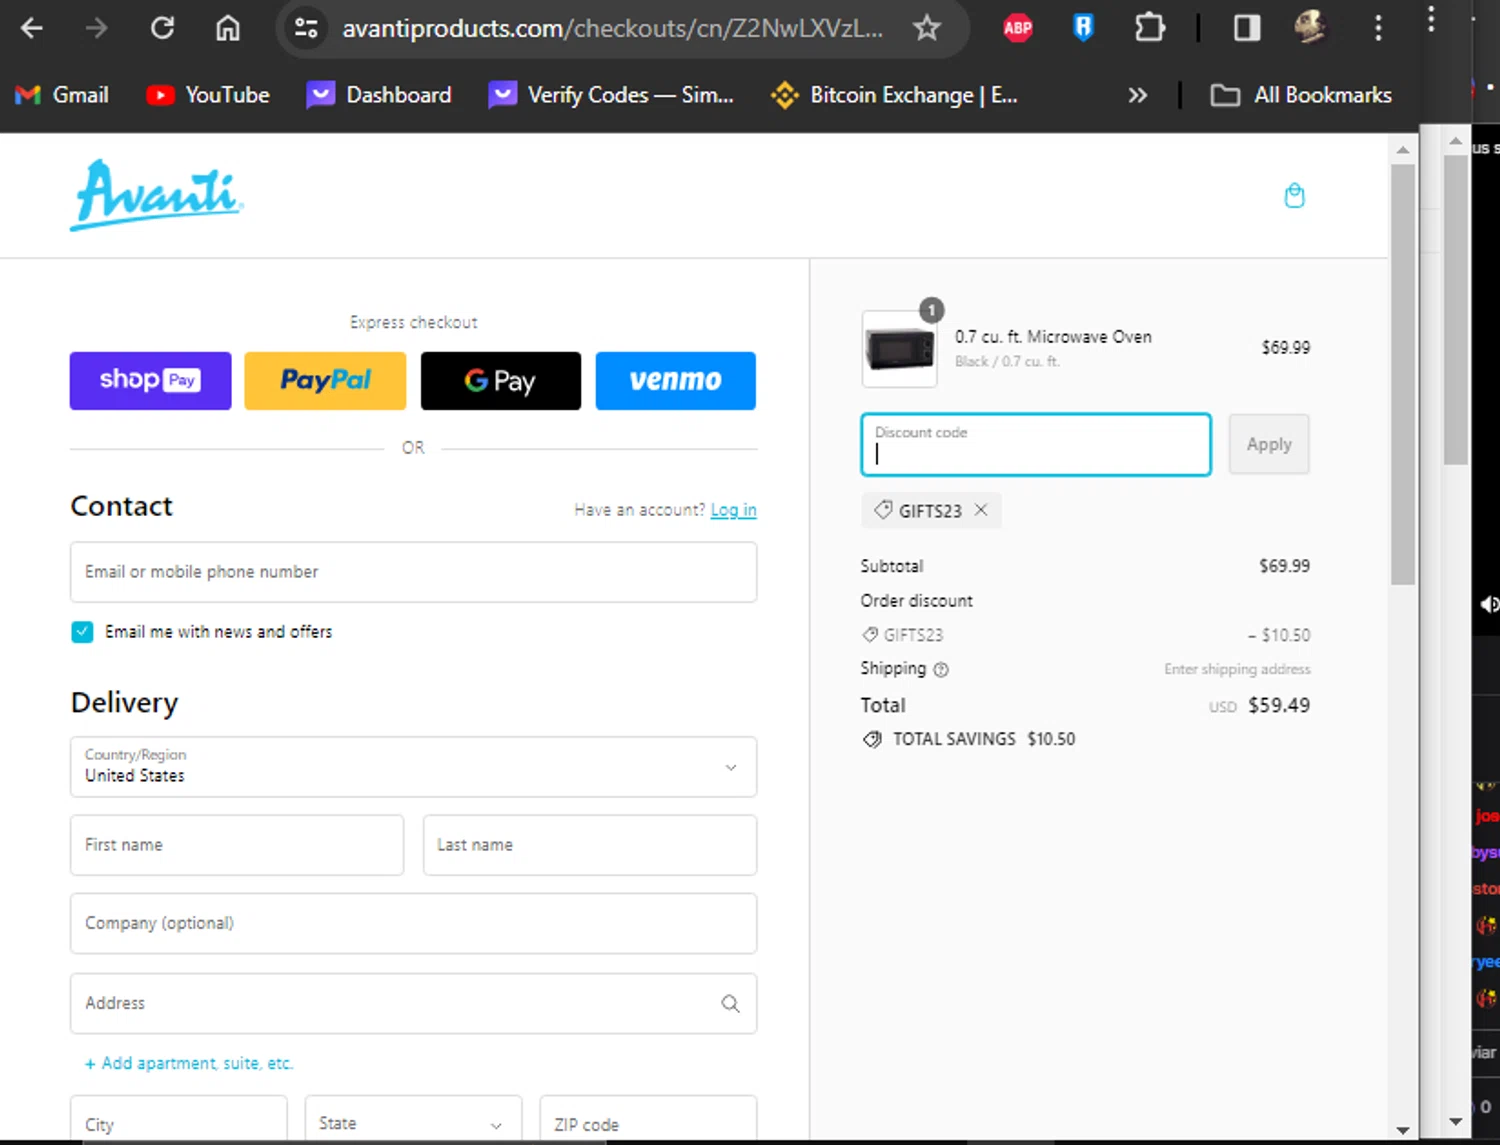Click the browser forward arrow
The height and width of the screenshot is (1145, 1500).
tap(96, 28)
